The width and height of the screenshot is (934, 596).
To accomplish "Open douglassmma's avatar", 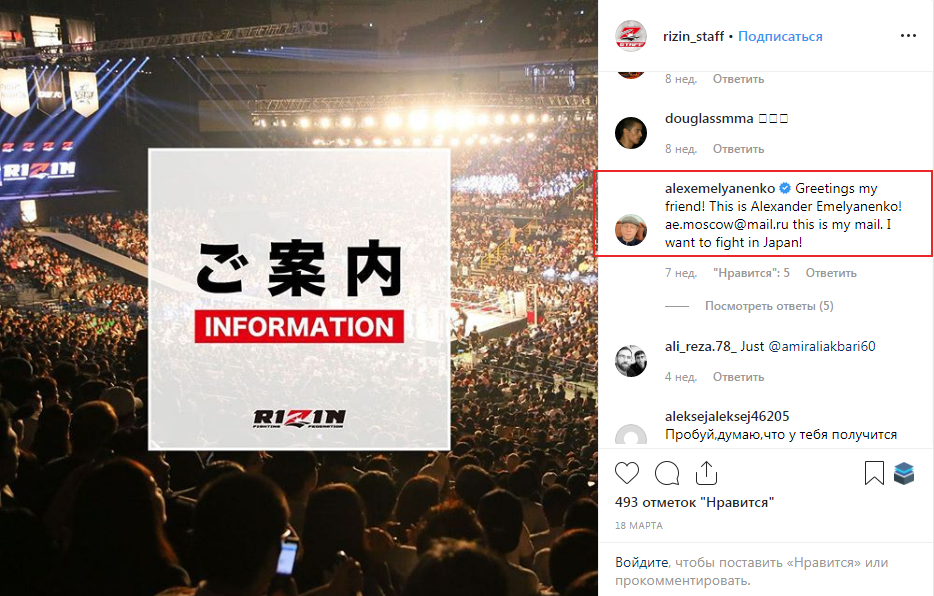I will pyautogui.click(x=631, y=132).
